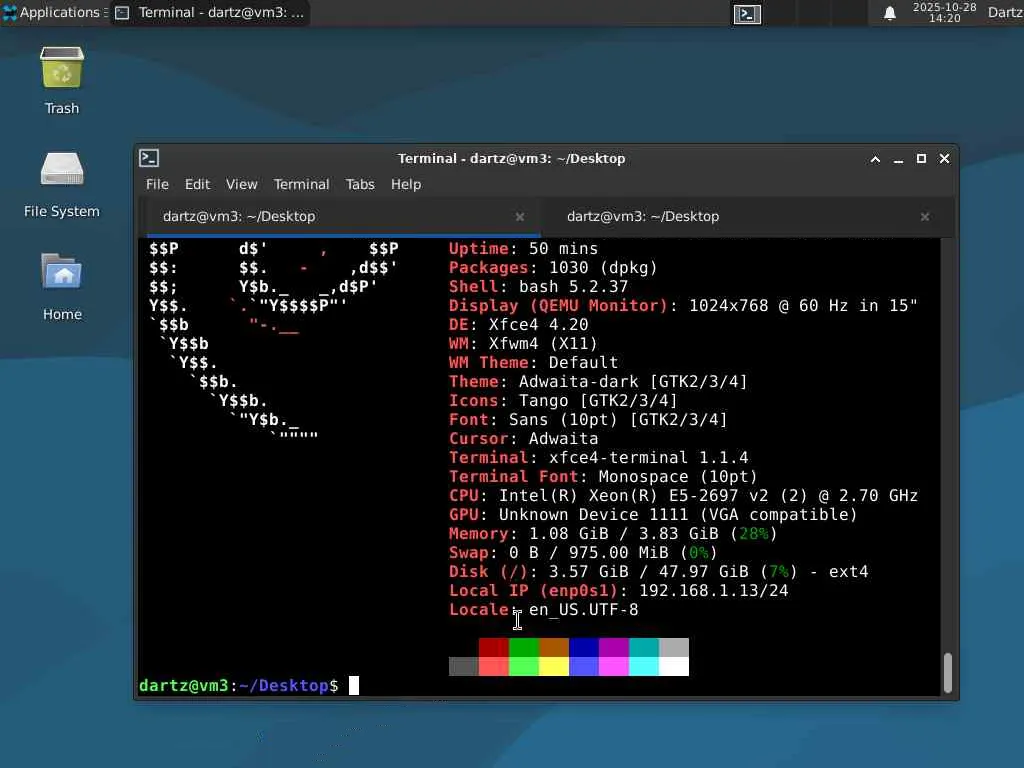Click the dark red color block

click(x=494, y=647)
